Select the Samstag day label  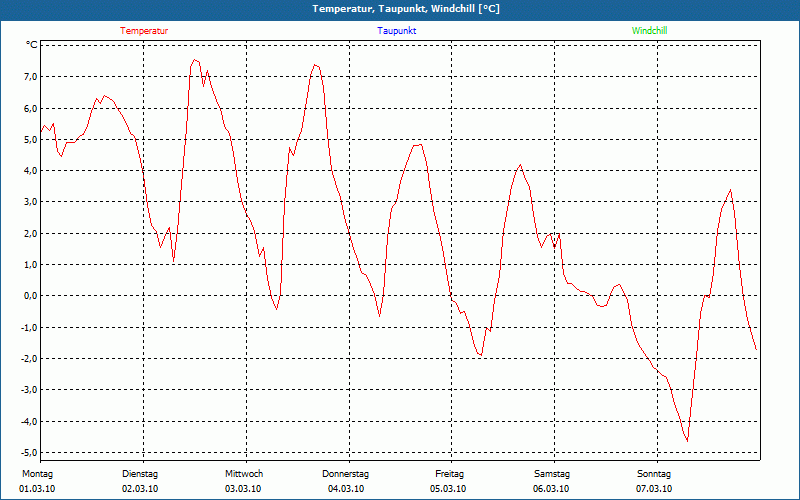tap(552, 474)
